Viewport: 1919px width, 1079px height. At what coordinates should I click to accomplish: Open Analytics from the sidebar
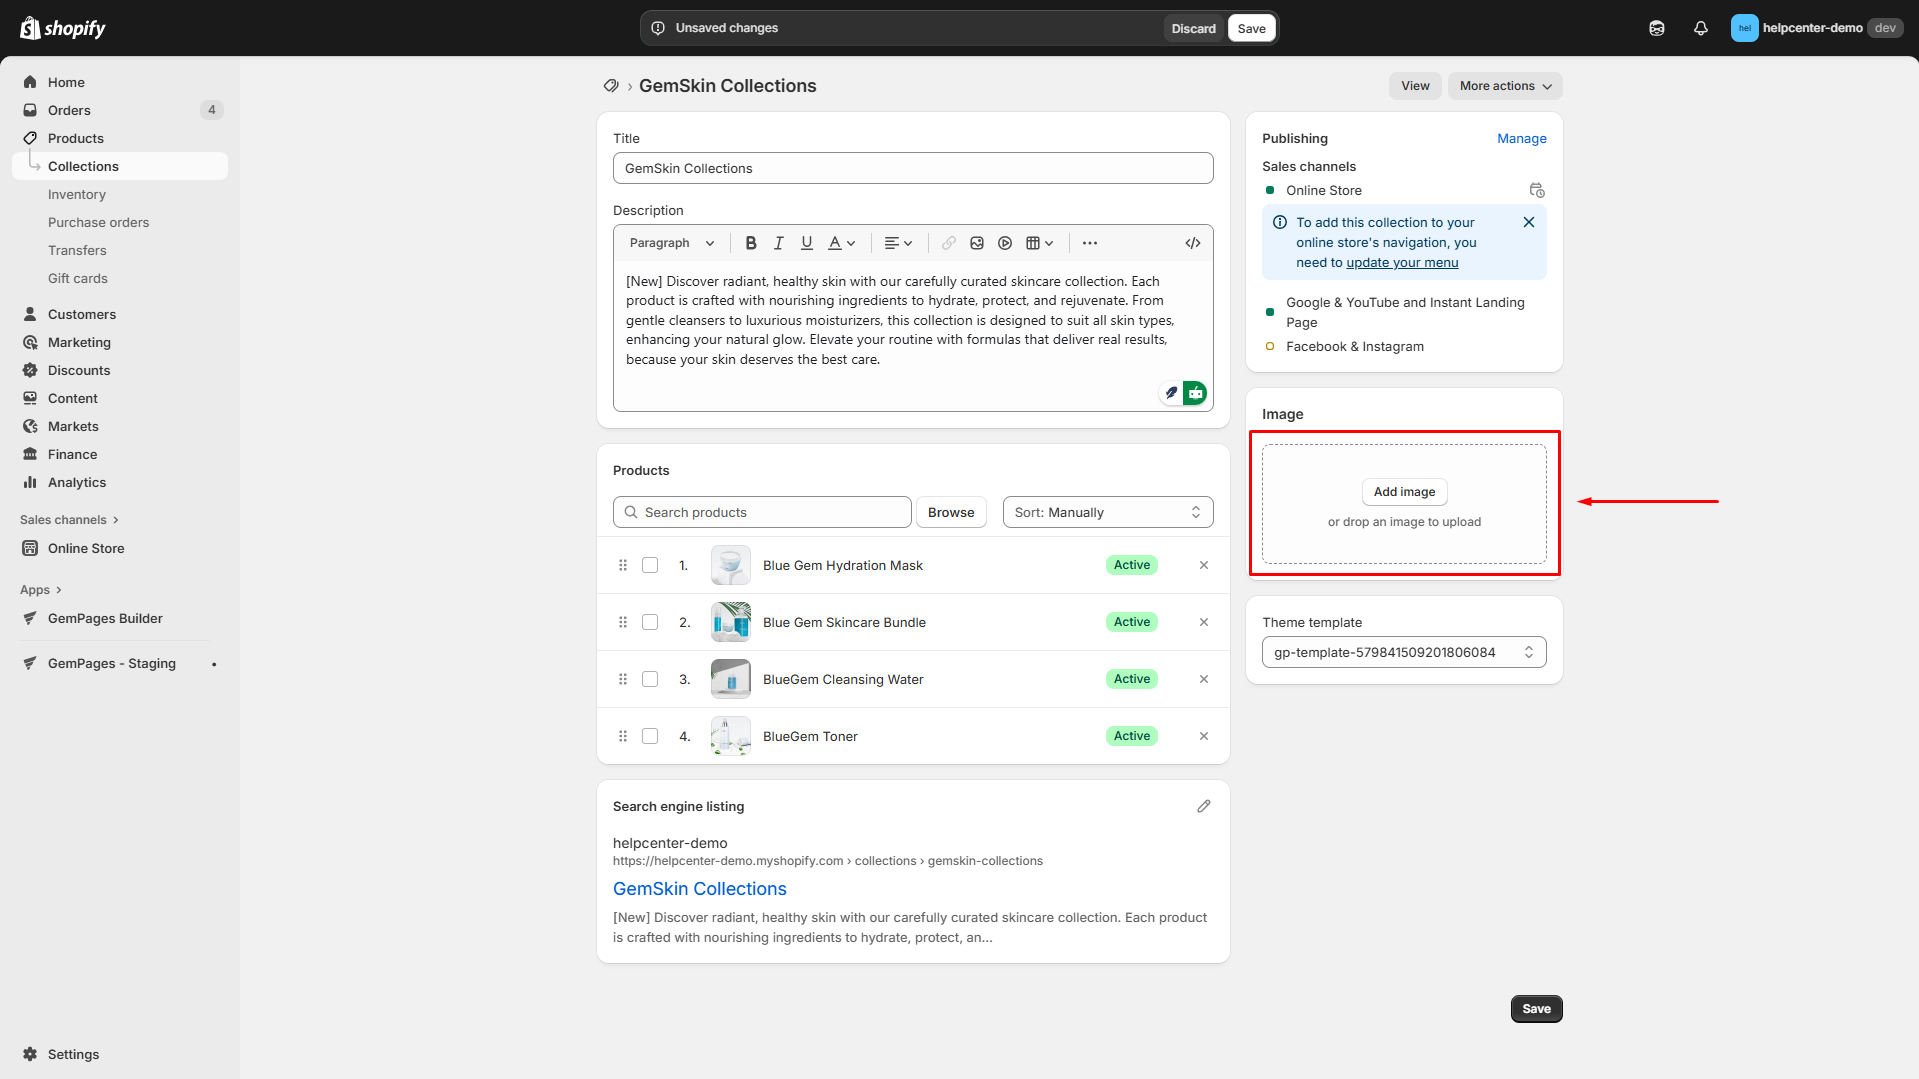[77, 482]
